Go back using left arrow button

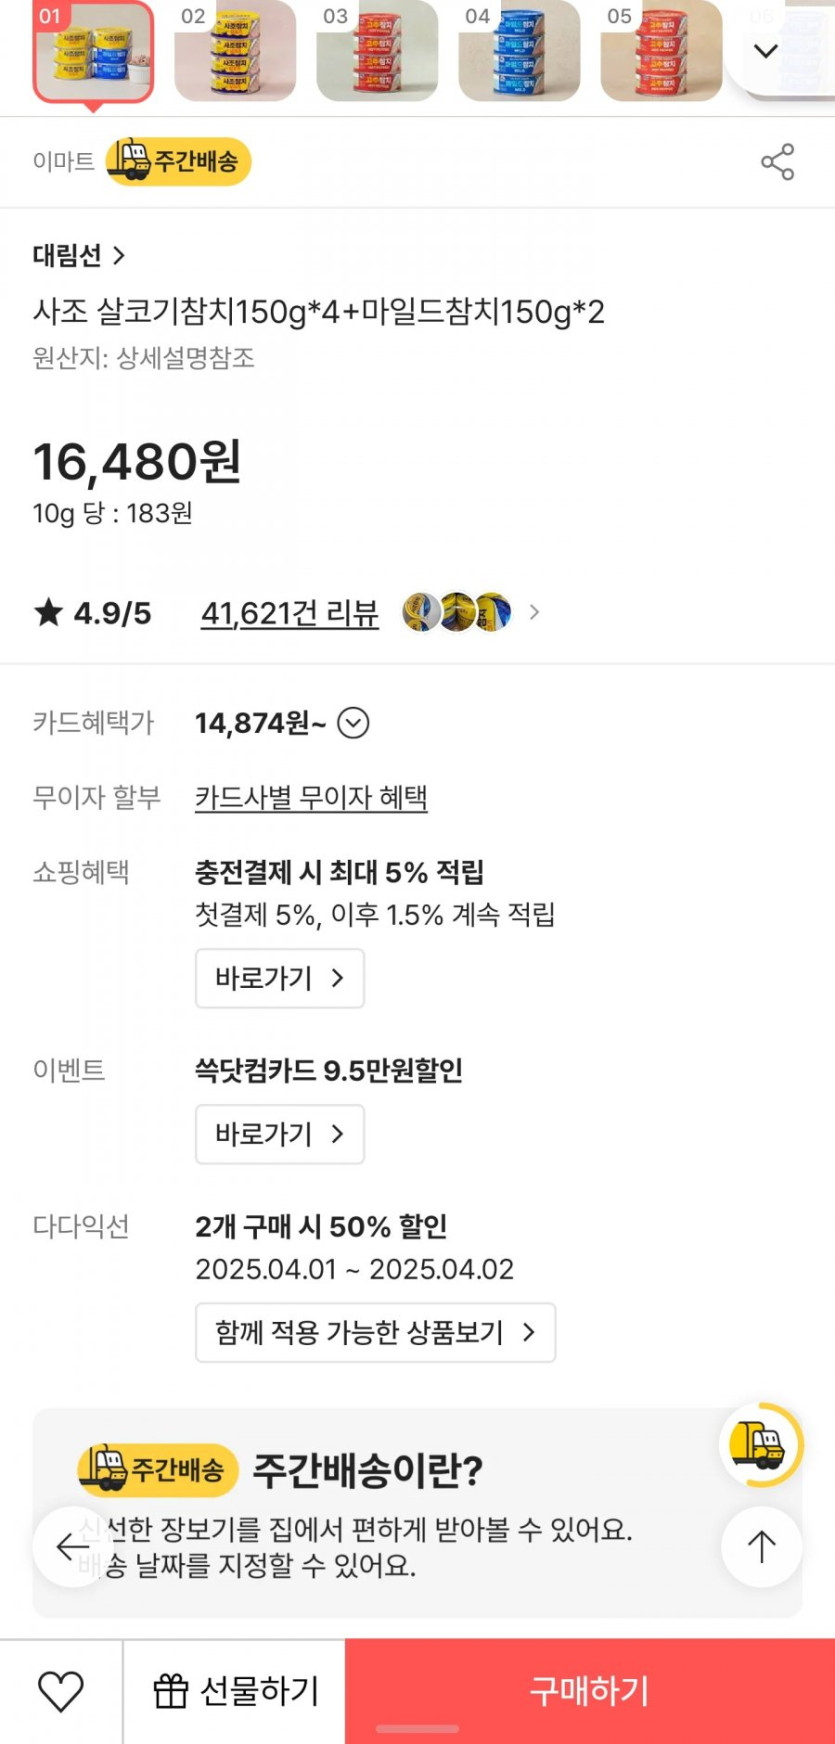pyautogui.click(x=72, y=1546)
